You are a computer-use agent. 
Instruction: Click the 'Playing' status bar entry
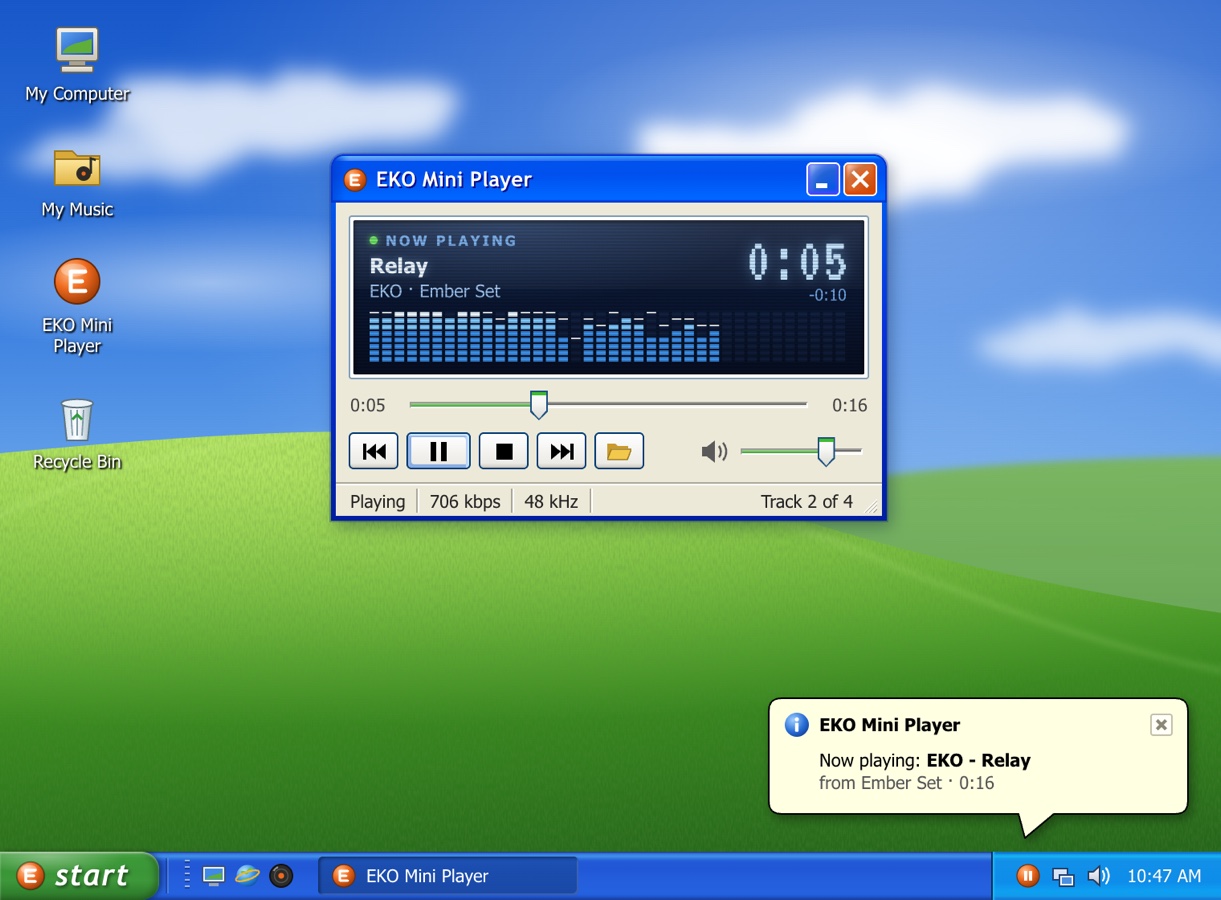378,502
